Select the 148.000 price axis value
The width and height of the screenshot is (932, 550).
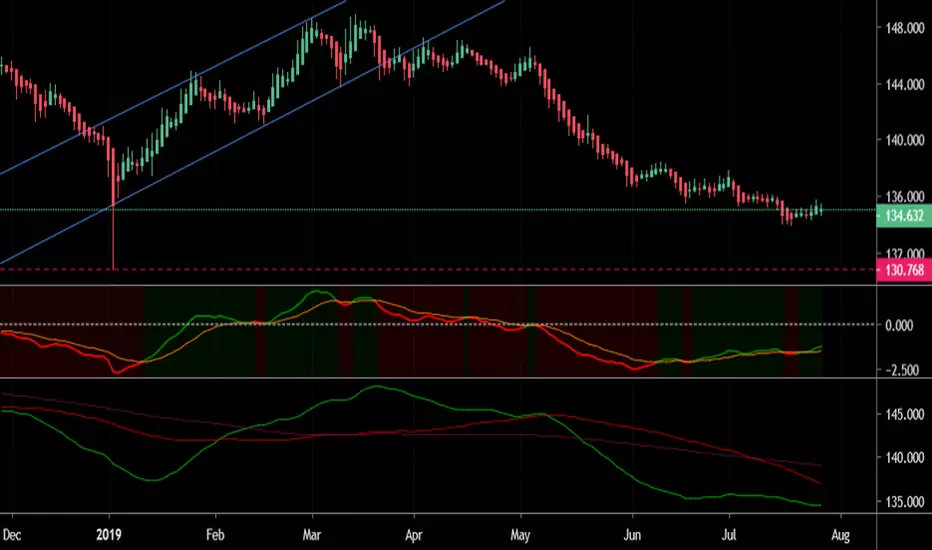905,29
